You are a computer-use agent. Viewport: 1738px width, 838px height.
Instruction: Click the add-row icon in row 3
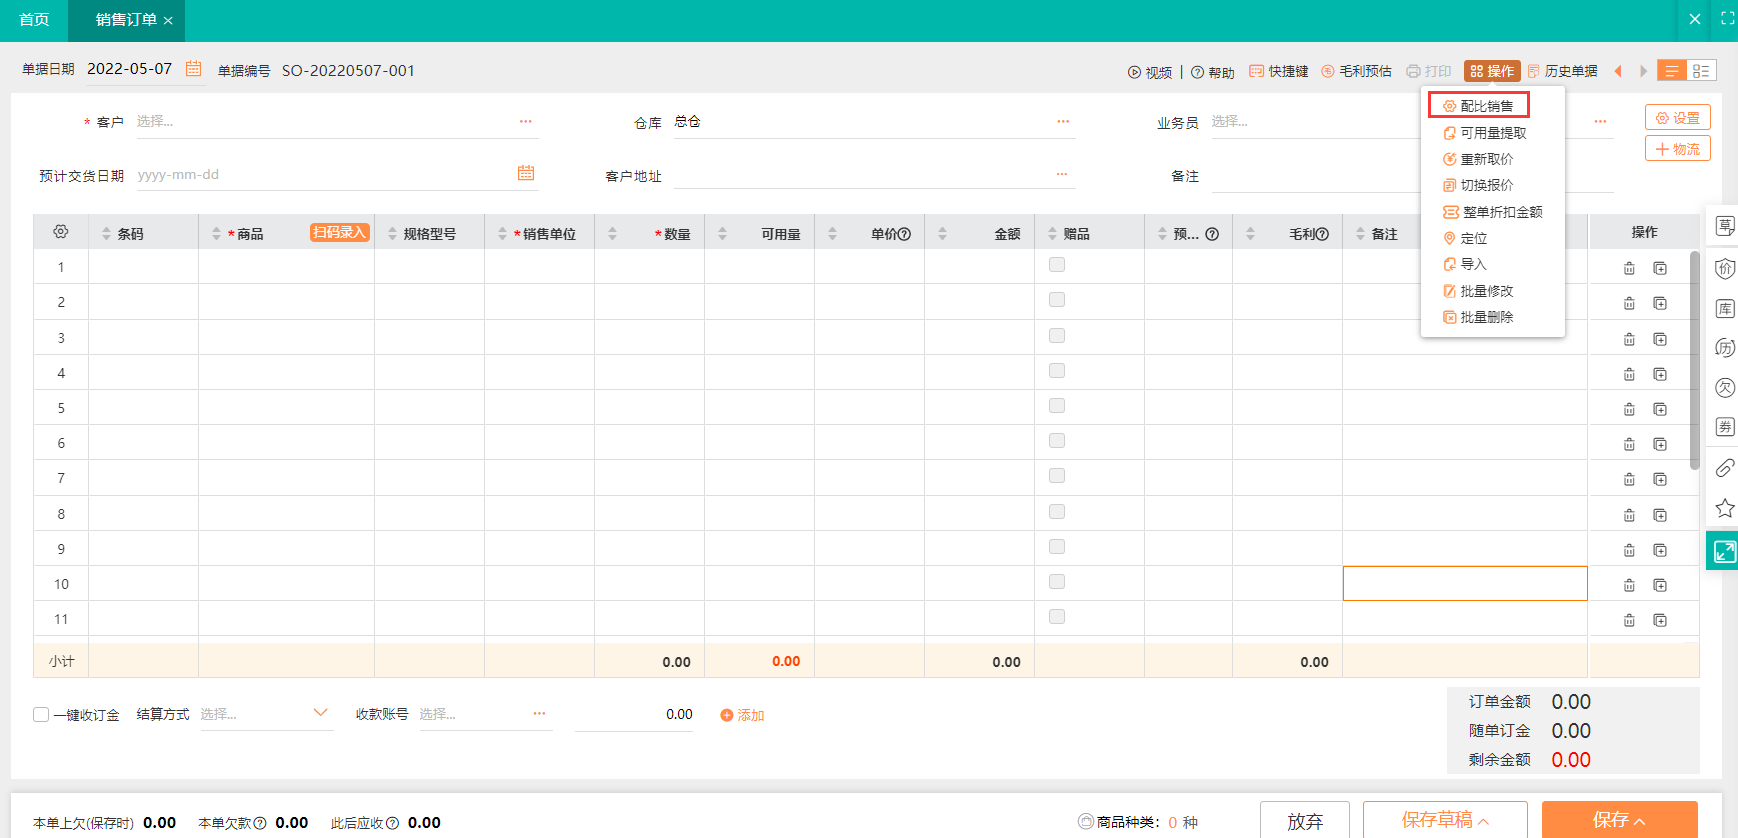tap(1660, 339)
